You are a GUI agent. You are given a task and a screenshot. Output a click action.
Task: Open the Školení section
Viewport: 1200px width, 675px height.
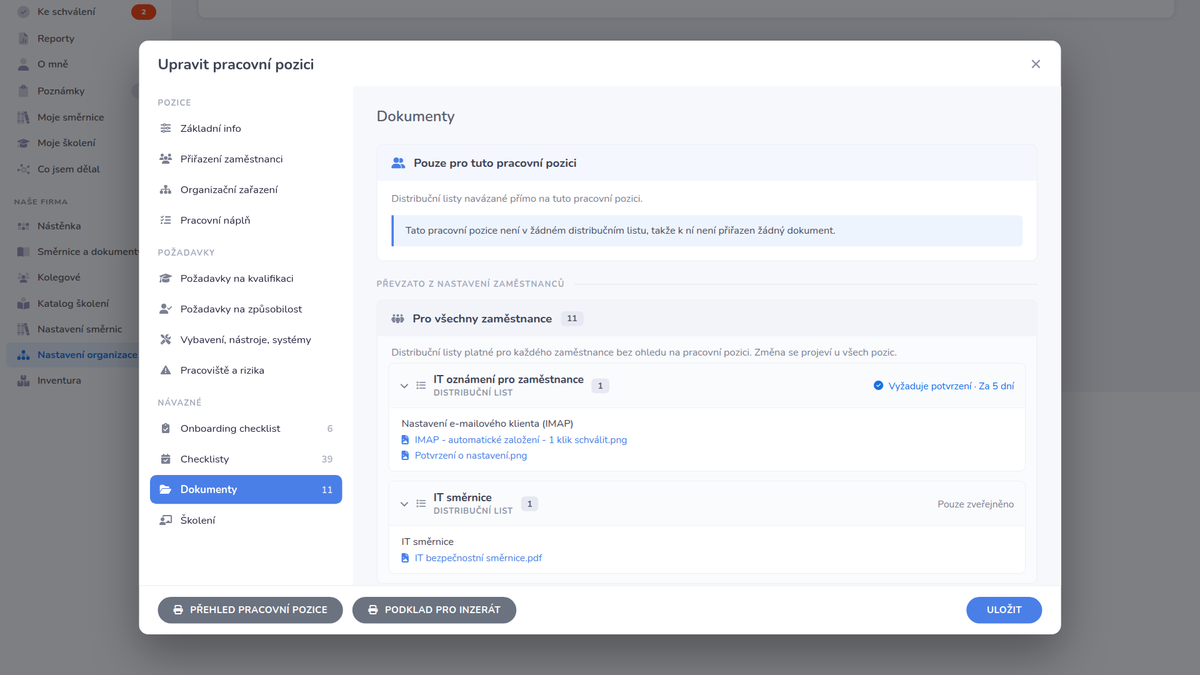[x=246, y=520]
